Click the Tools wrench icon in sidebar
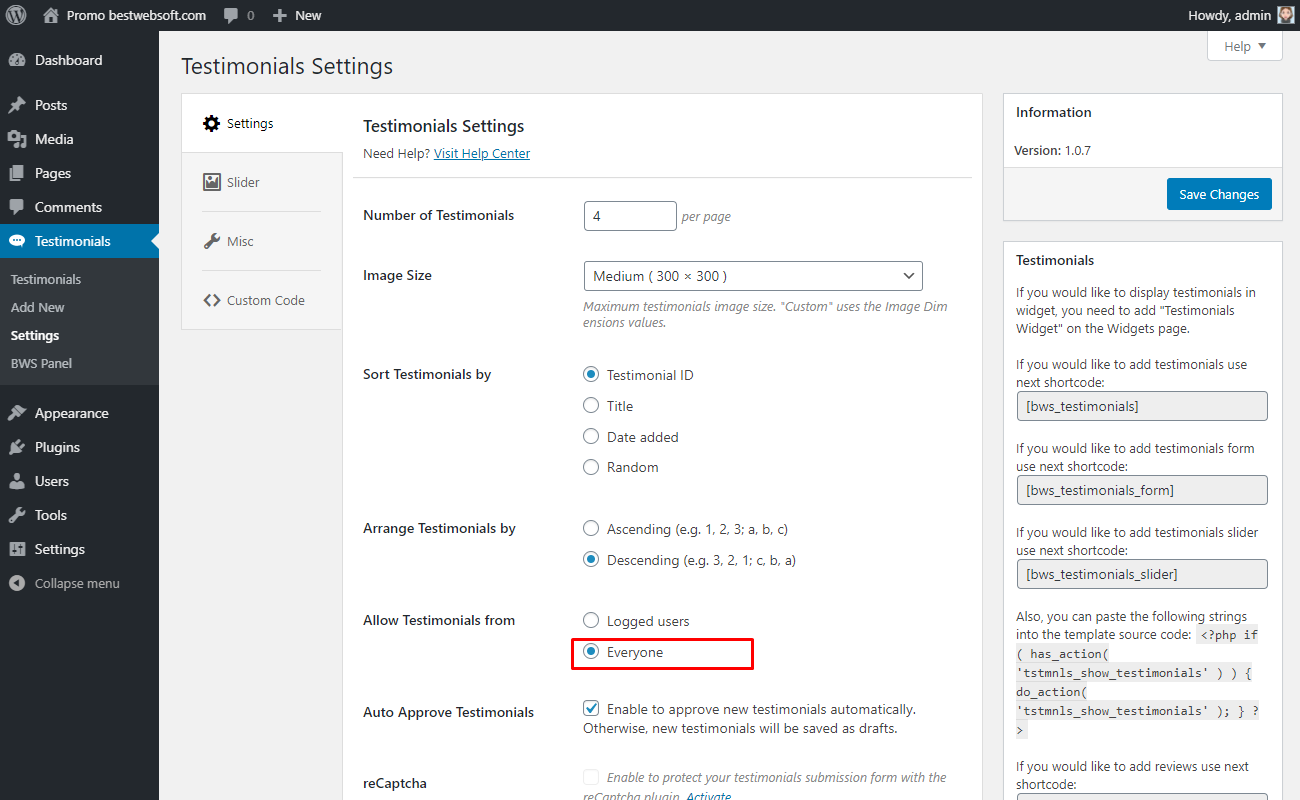 click(17, 515)
